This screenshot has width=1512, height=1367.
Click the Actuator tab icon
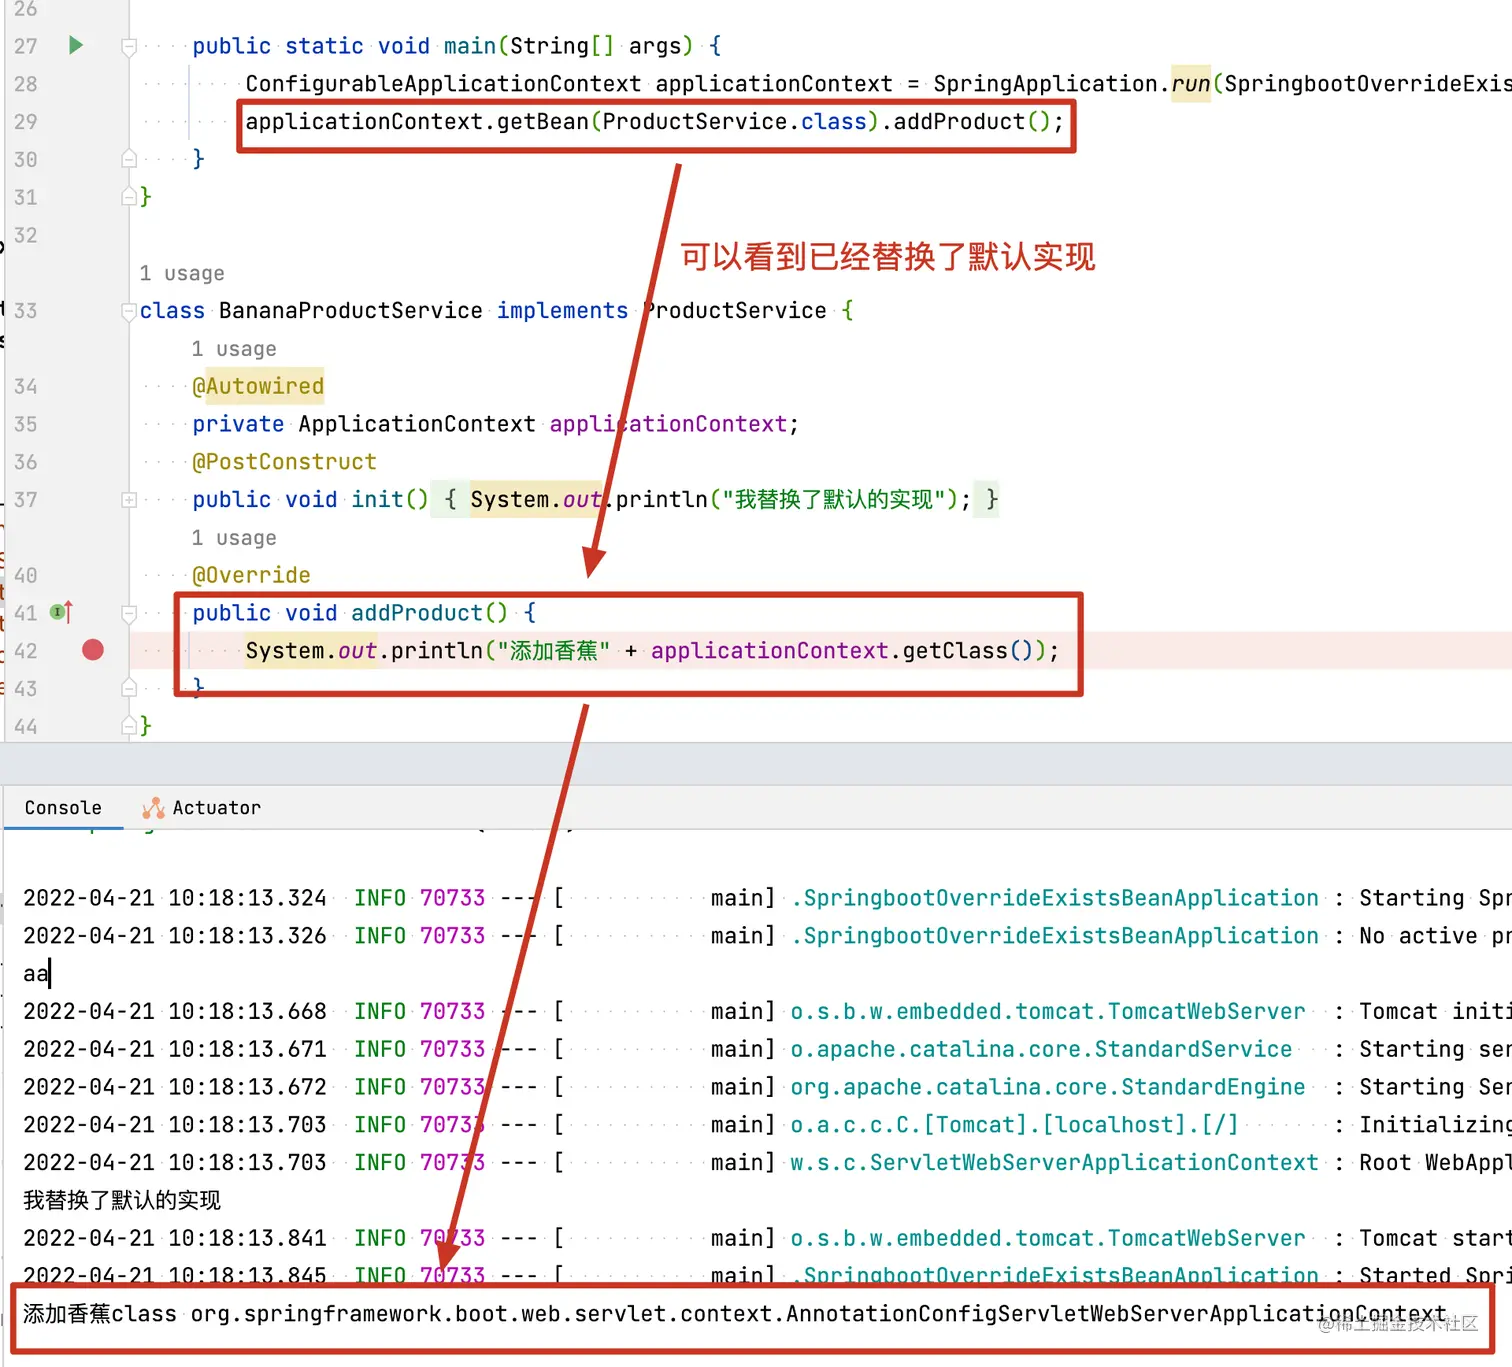pos(153,808)
